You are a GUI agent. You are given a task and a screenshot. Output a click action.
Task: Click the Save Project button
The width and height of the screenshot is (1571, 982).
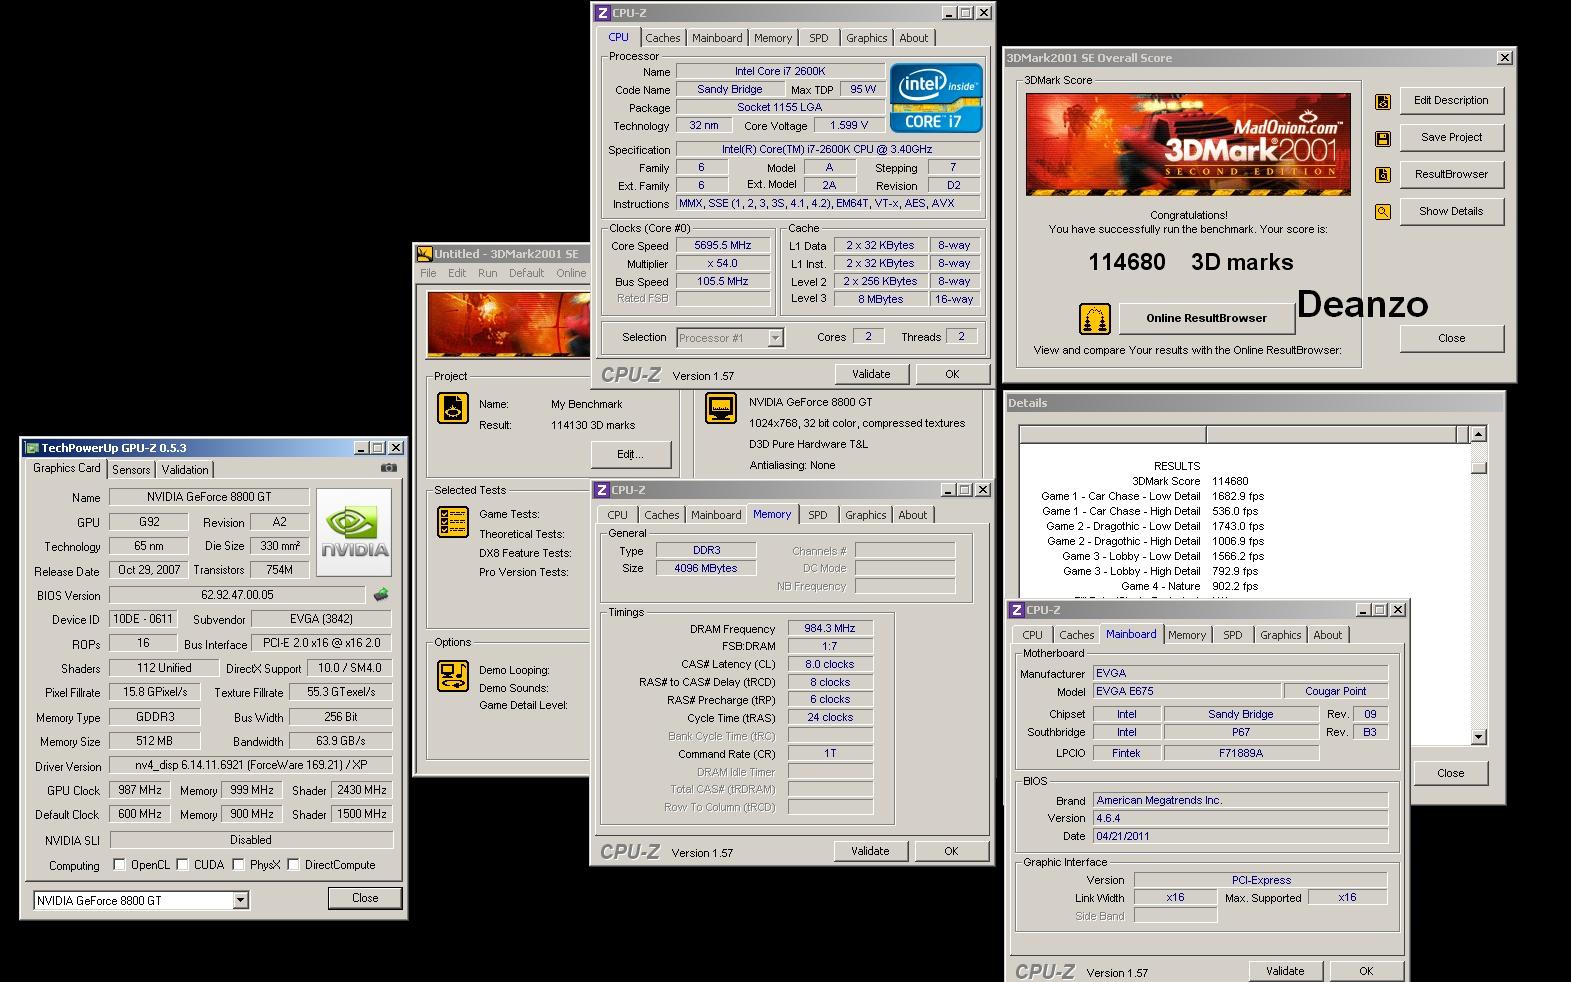pos(1451,137)
